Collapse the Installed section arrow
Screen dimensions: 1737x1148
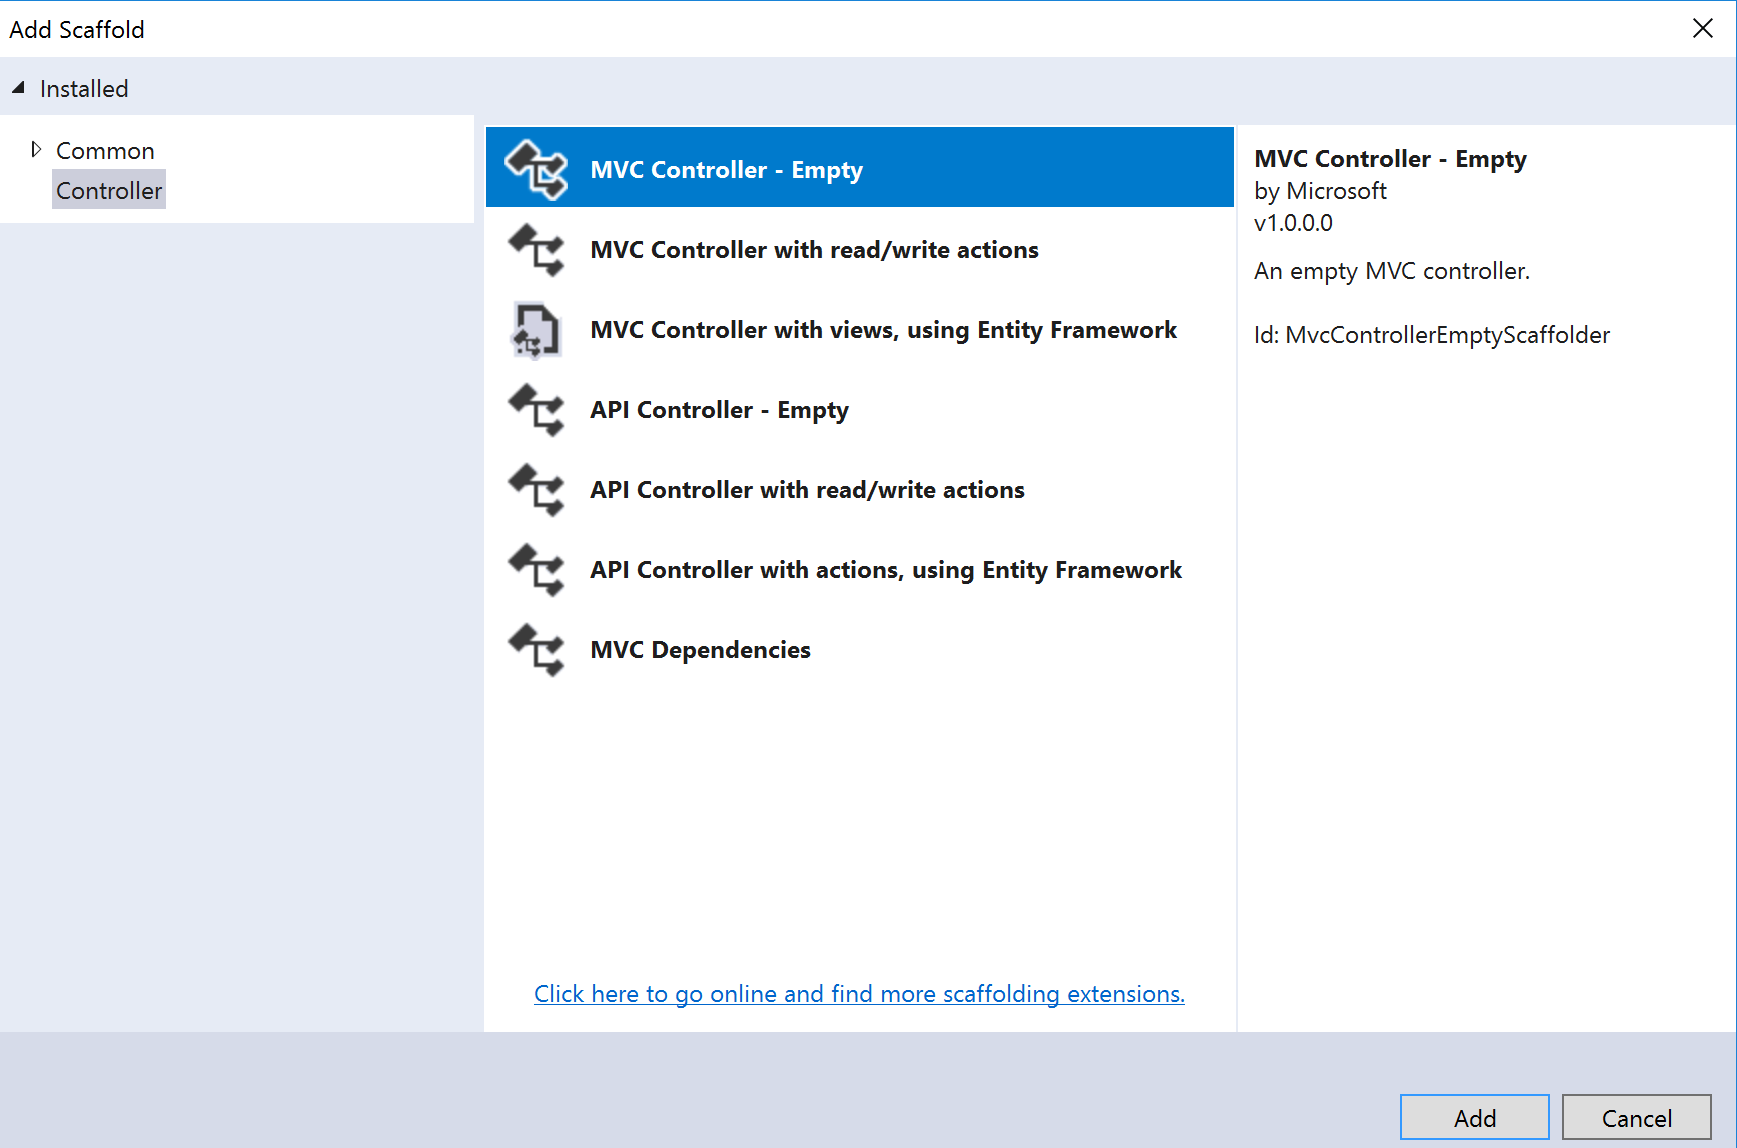pyautogui.click(x=18, y=88)
